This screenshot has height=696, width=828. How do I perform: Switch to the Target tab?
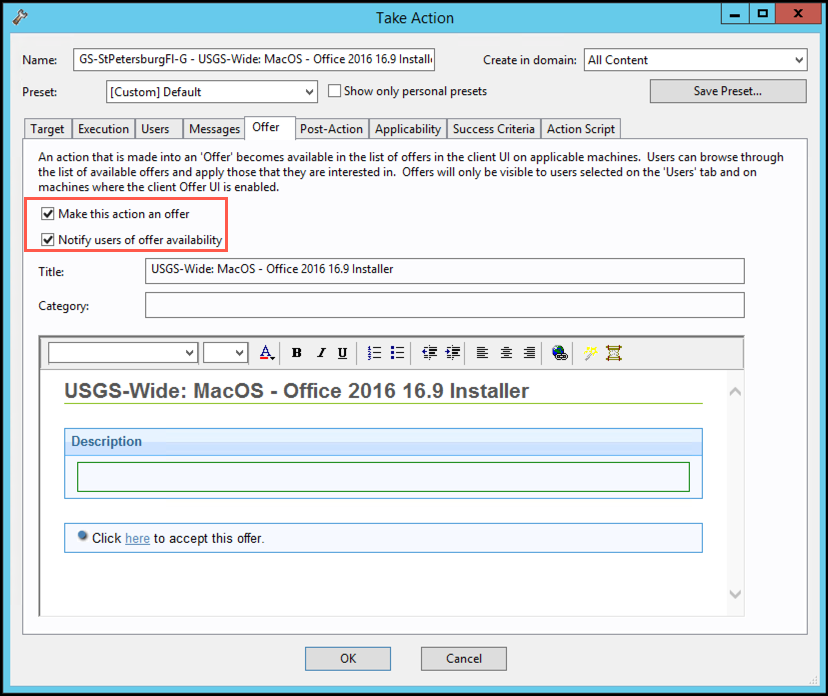tap(47, 129)
